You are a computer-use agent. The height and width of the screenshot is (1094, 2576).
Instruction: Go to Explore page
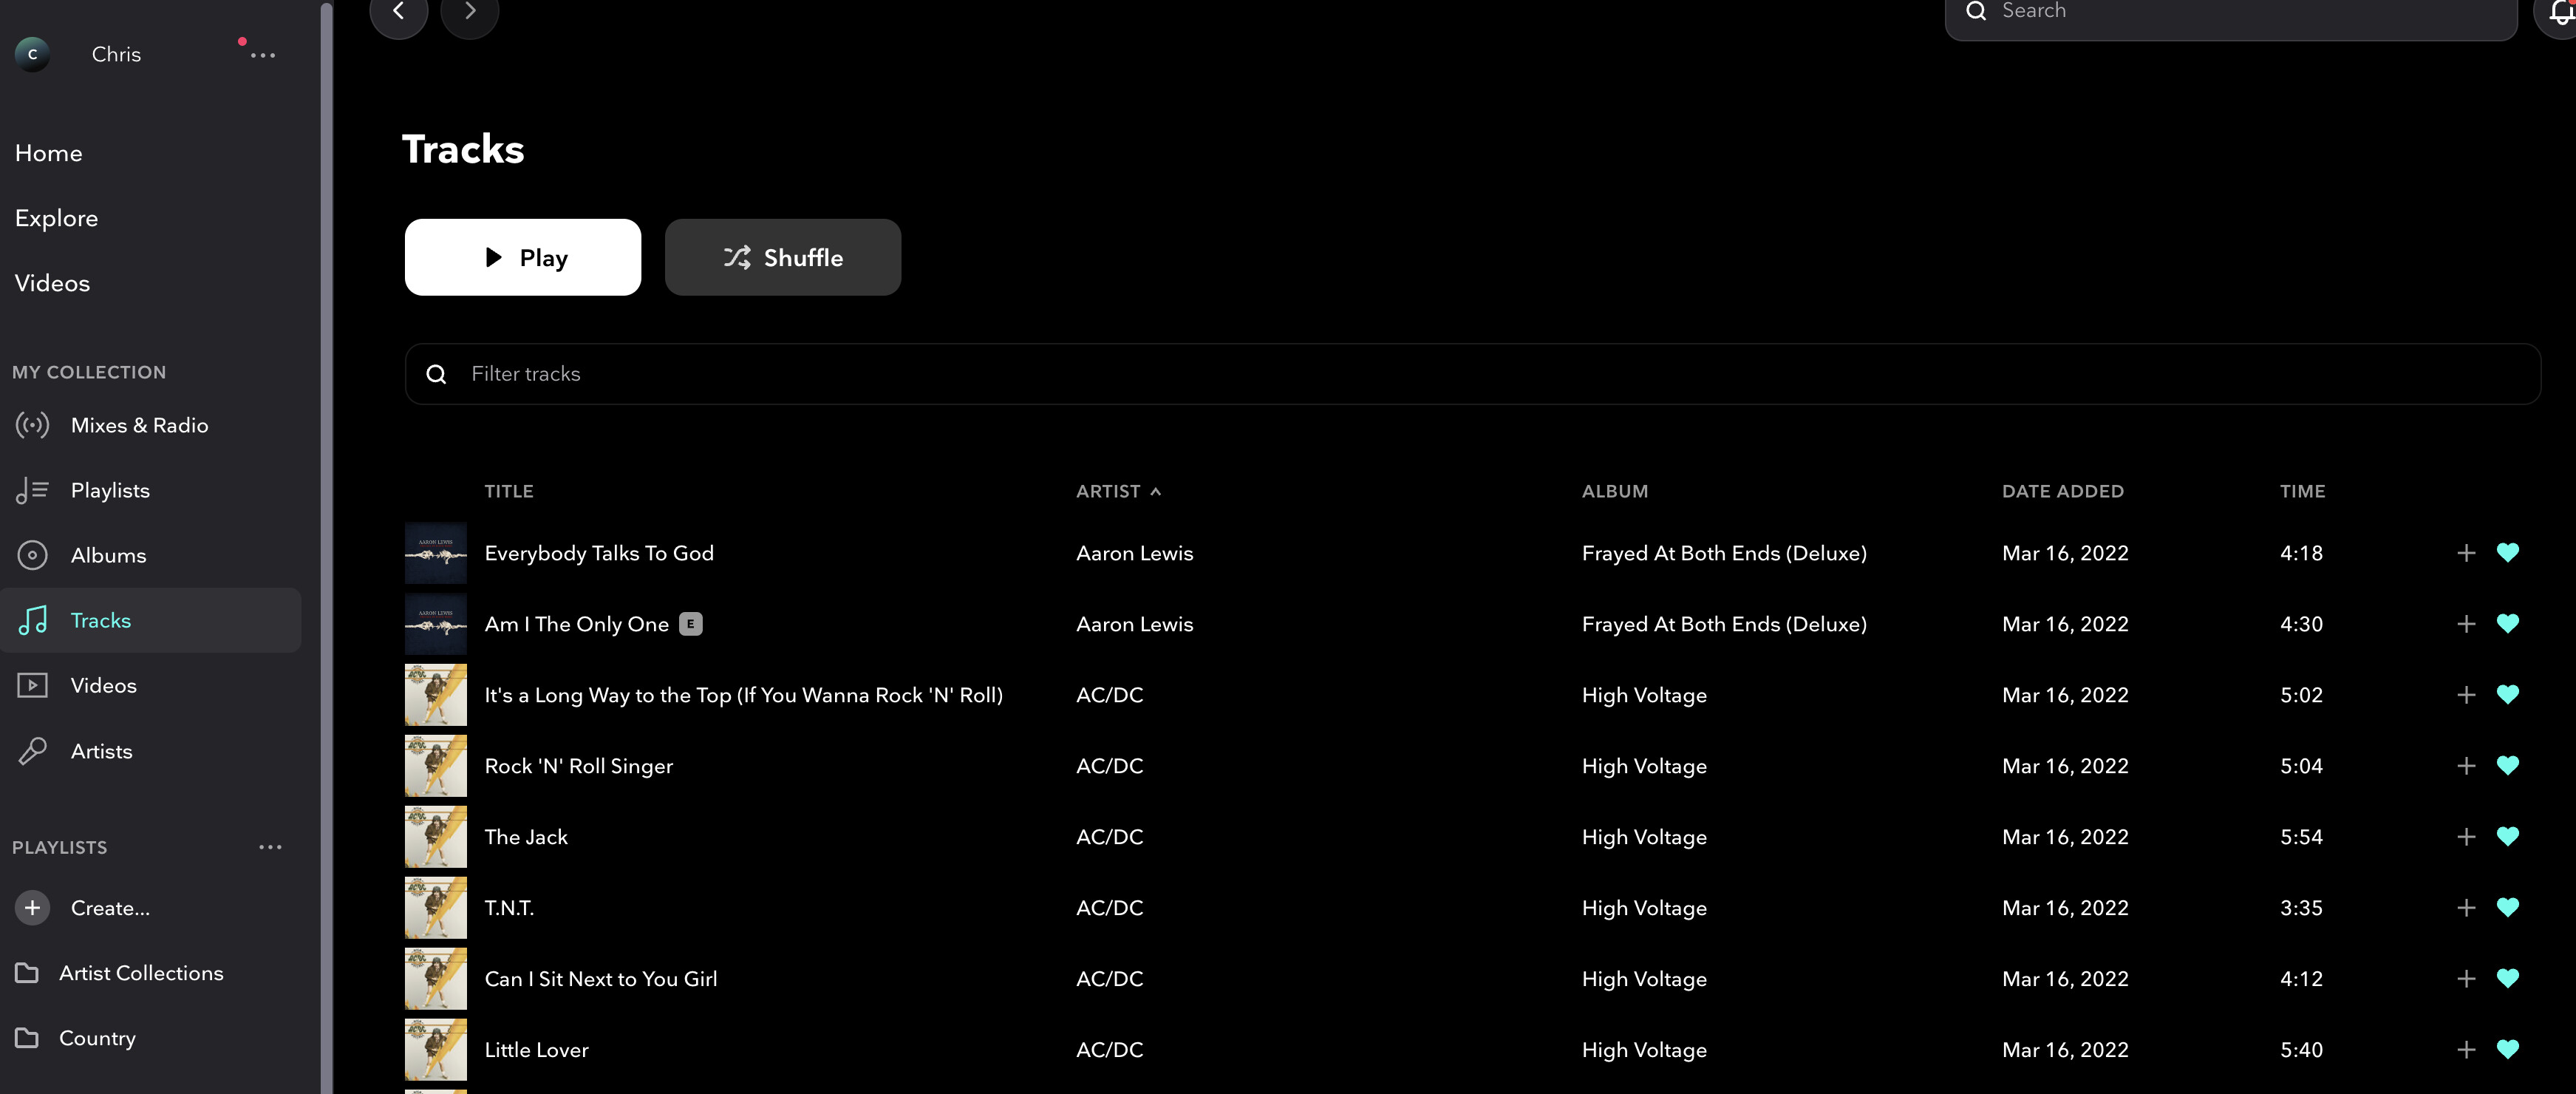(56, 218)
